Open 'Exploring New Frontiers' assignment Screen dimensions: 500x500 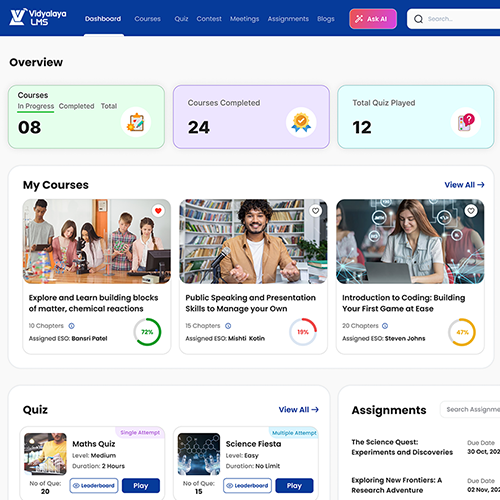pyautogui.click(x=397, y=485)
